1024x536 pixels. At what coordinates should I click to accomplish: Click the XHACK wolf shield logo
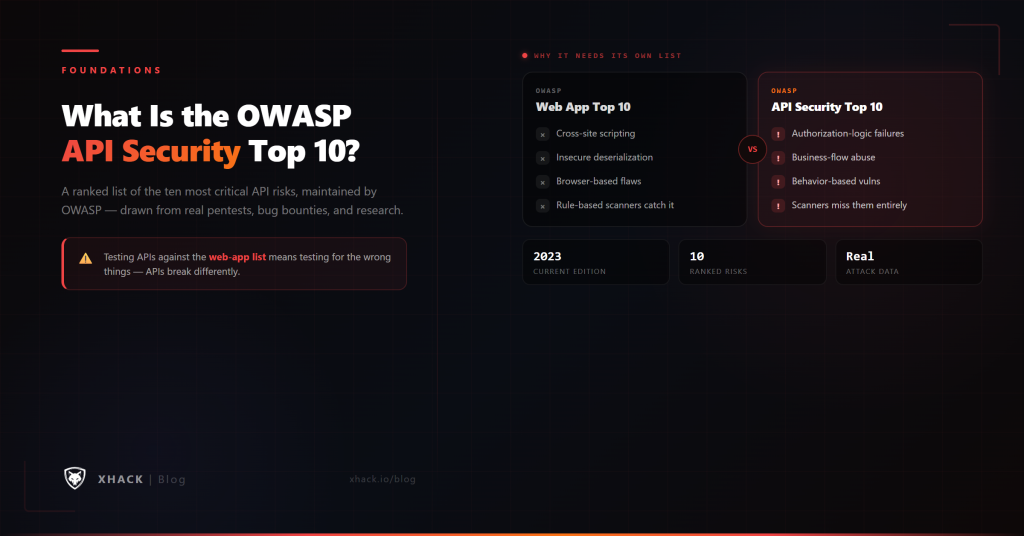pos(74,479)
